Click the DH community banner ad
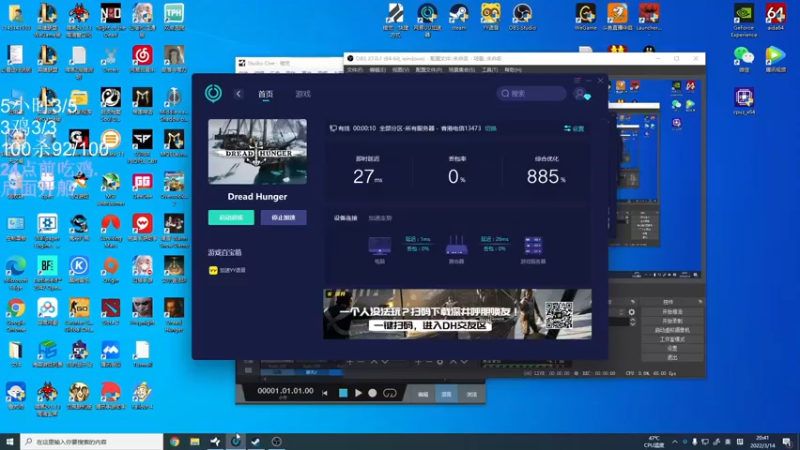The image size is (800, 450). click(458, 314)
